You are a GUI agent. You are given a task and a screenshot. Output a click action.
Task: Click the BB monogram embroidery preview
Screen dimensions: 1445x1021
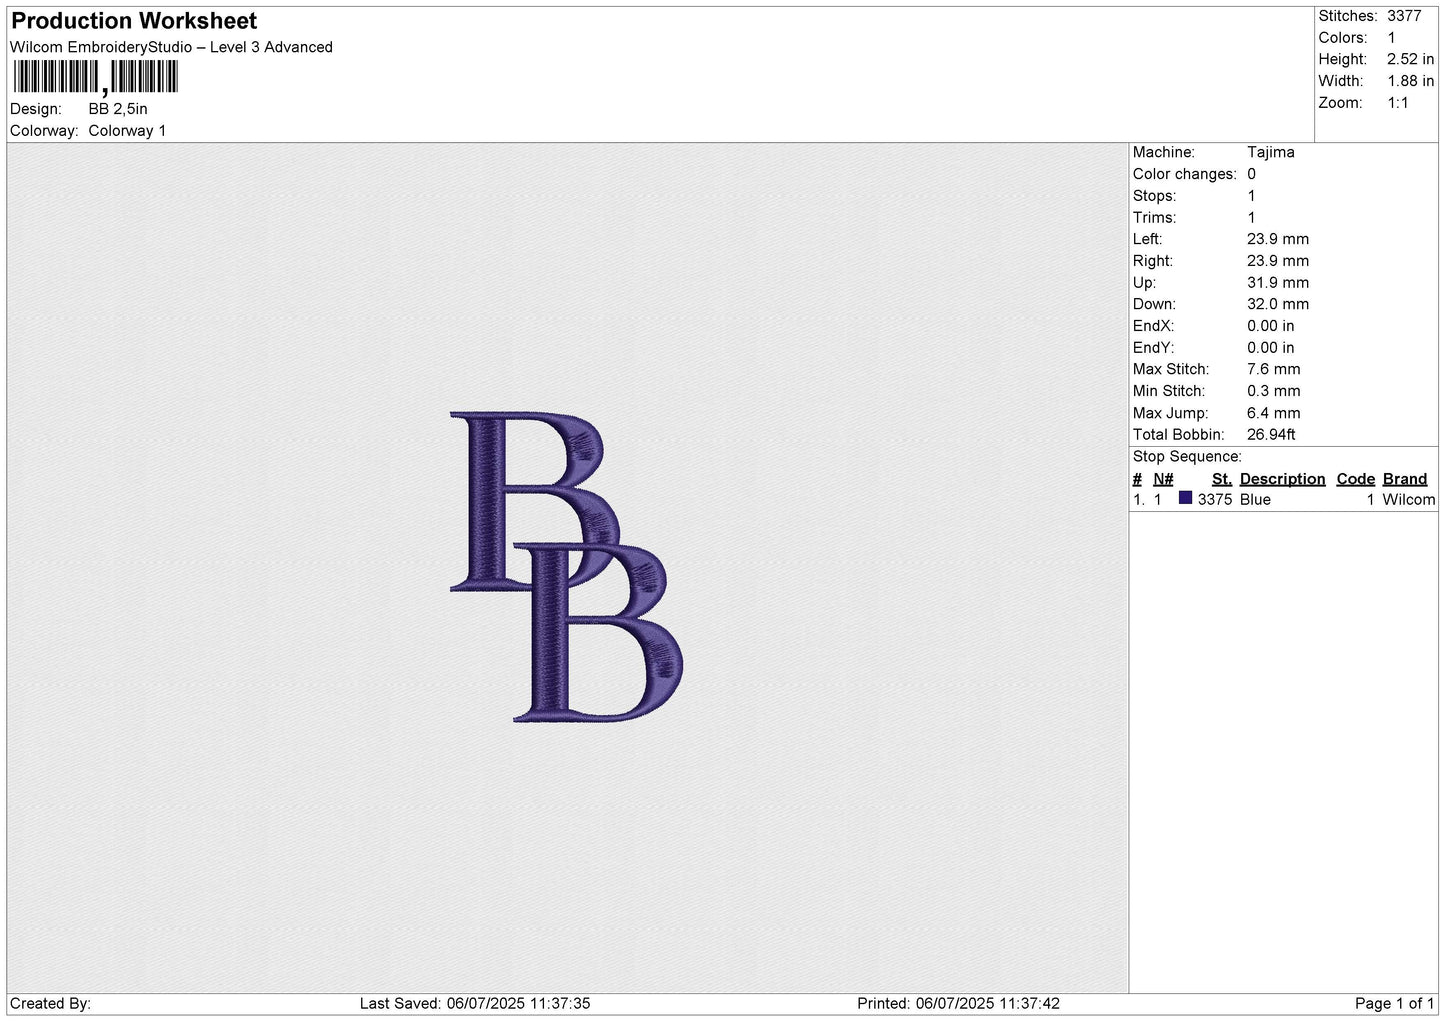click(x=567, y=566)
